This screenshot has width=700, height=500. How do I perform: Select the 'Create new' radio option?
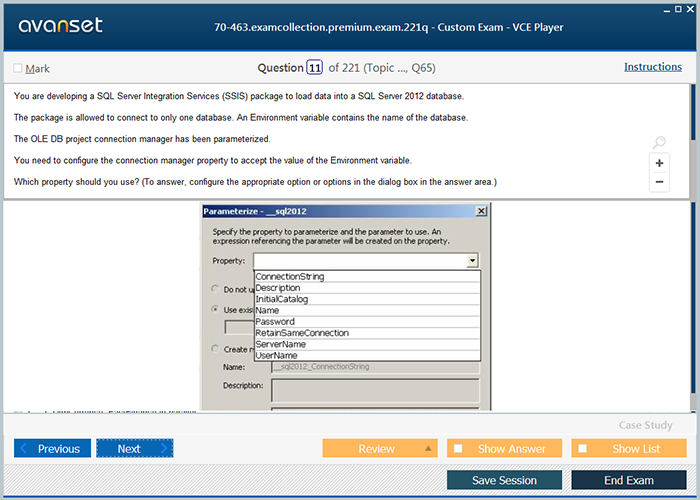215,349
